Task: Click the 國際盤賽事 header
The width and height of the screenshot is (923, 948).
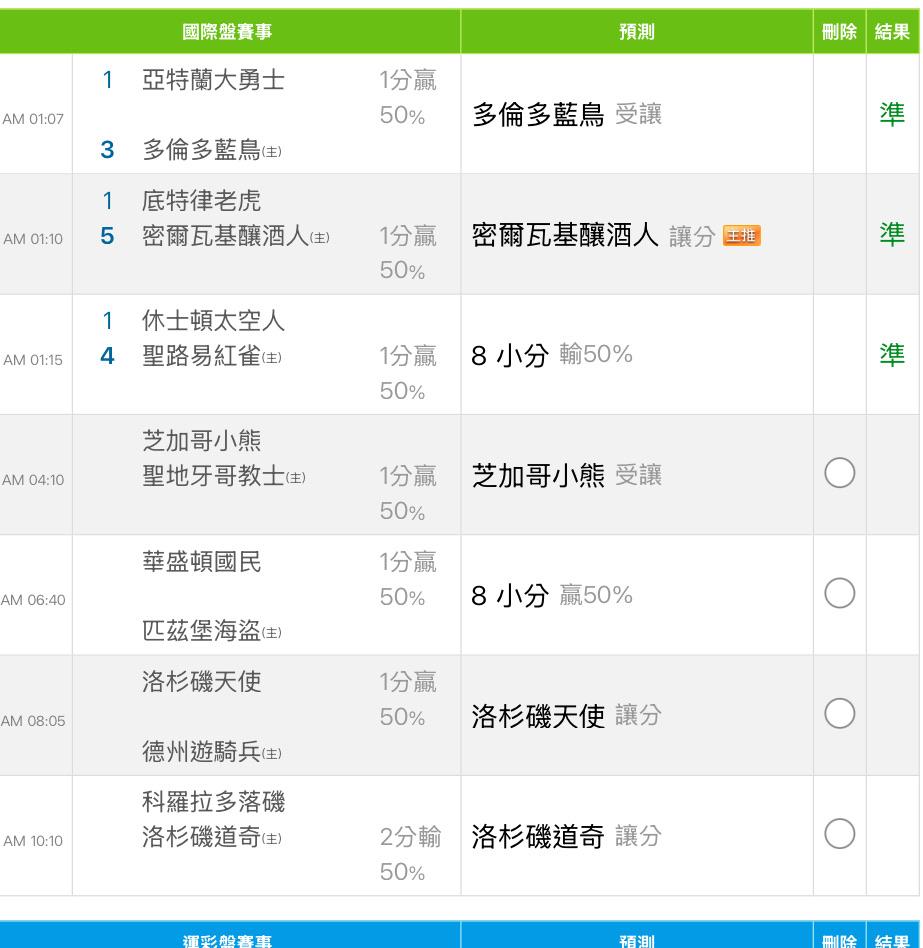Action: click(227, 31)
